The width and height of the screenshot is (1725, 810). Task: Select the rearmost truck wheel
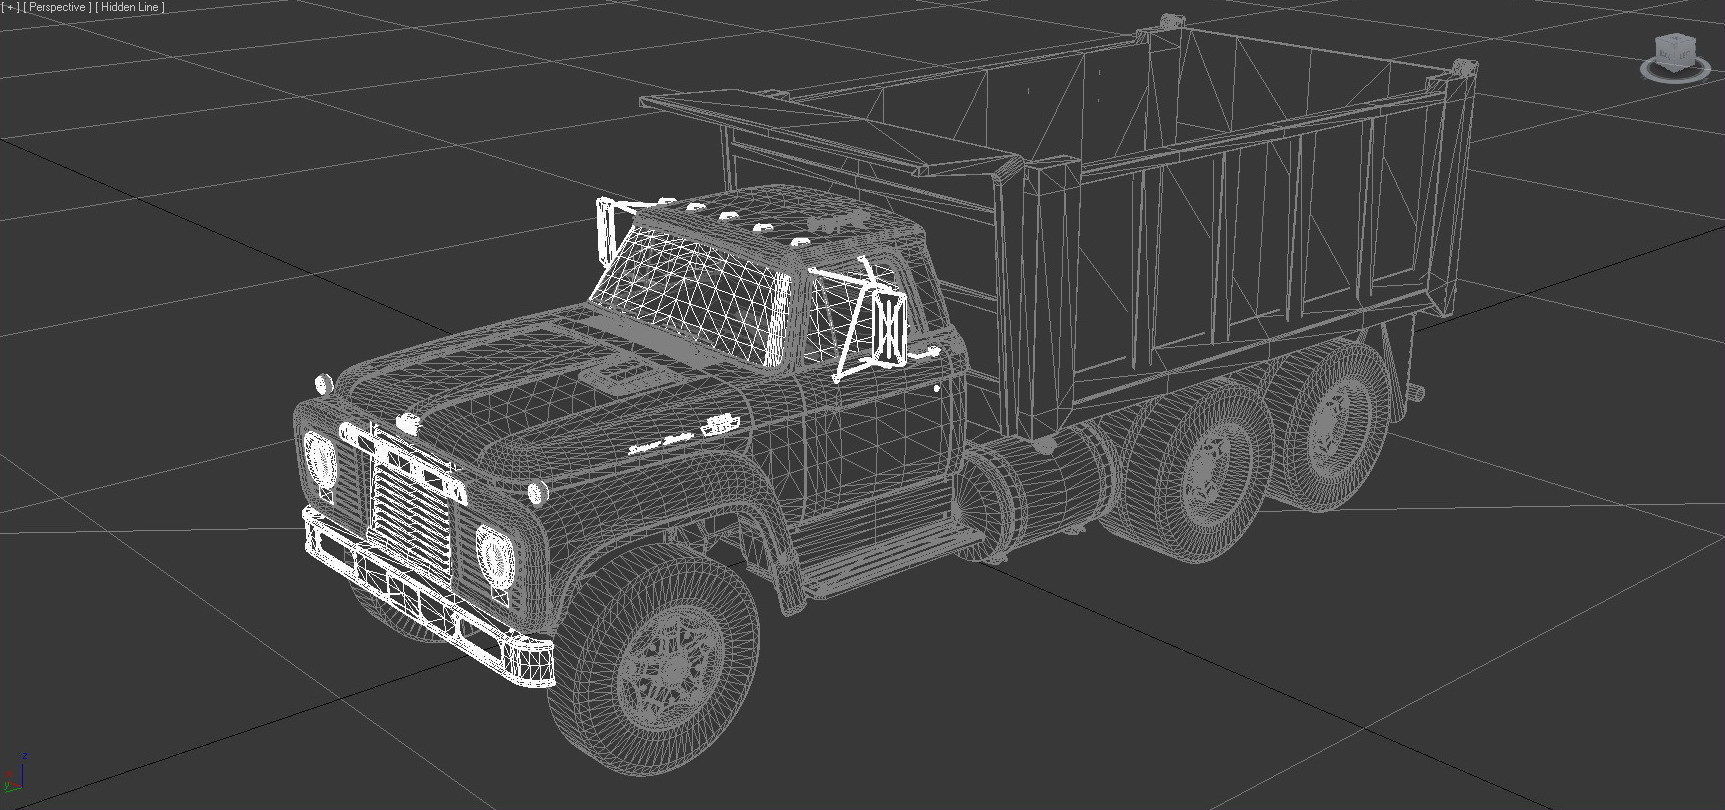pyautogui.click(x=1335, y=424)
